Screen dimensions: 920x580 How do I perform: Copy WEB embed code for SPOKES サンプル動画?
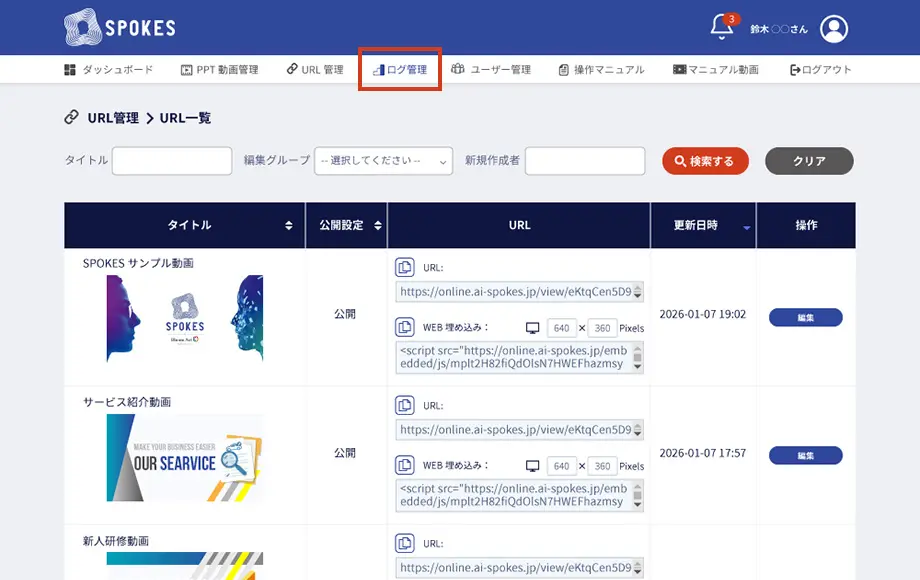(x=405, y=327)
